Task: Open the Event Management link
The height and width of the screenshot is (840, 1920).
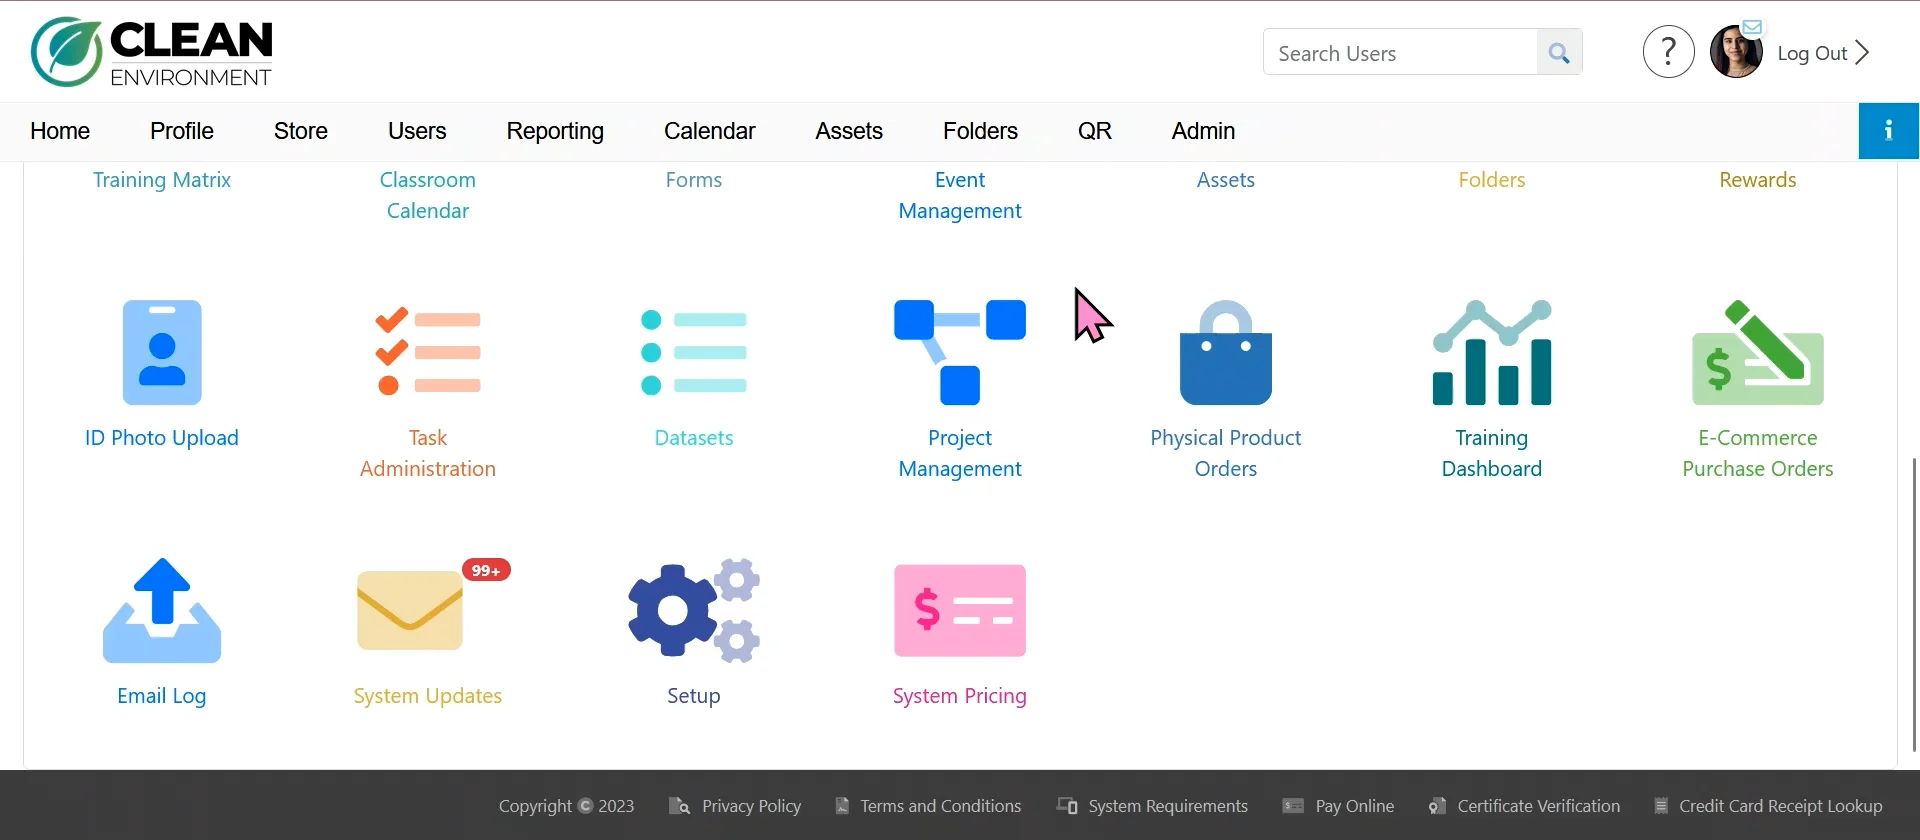Action: 960,195
